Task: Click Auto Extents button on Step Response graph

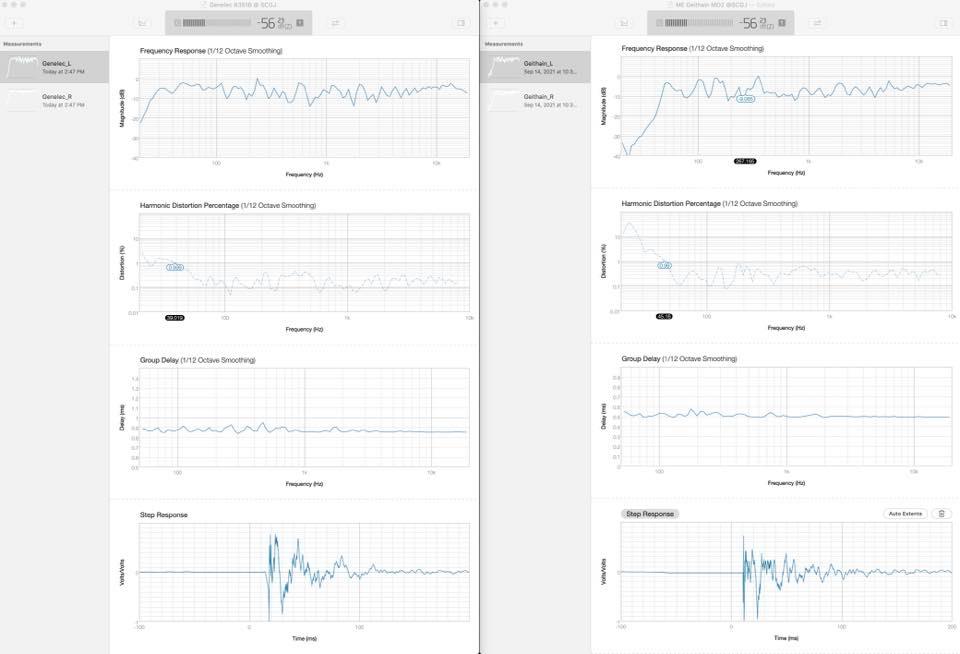Action: 905,514
